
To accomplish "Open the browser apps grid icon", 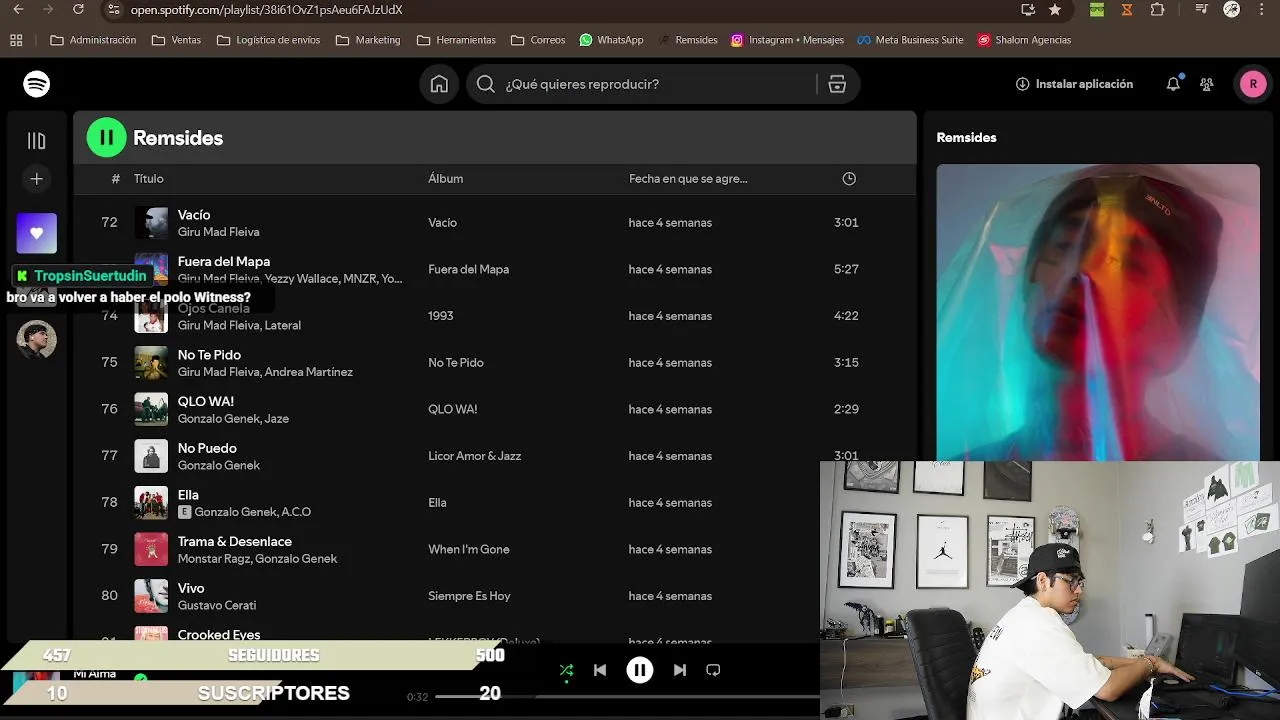I will click(x=16, y=40).
